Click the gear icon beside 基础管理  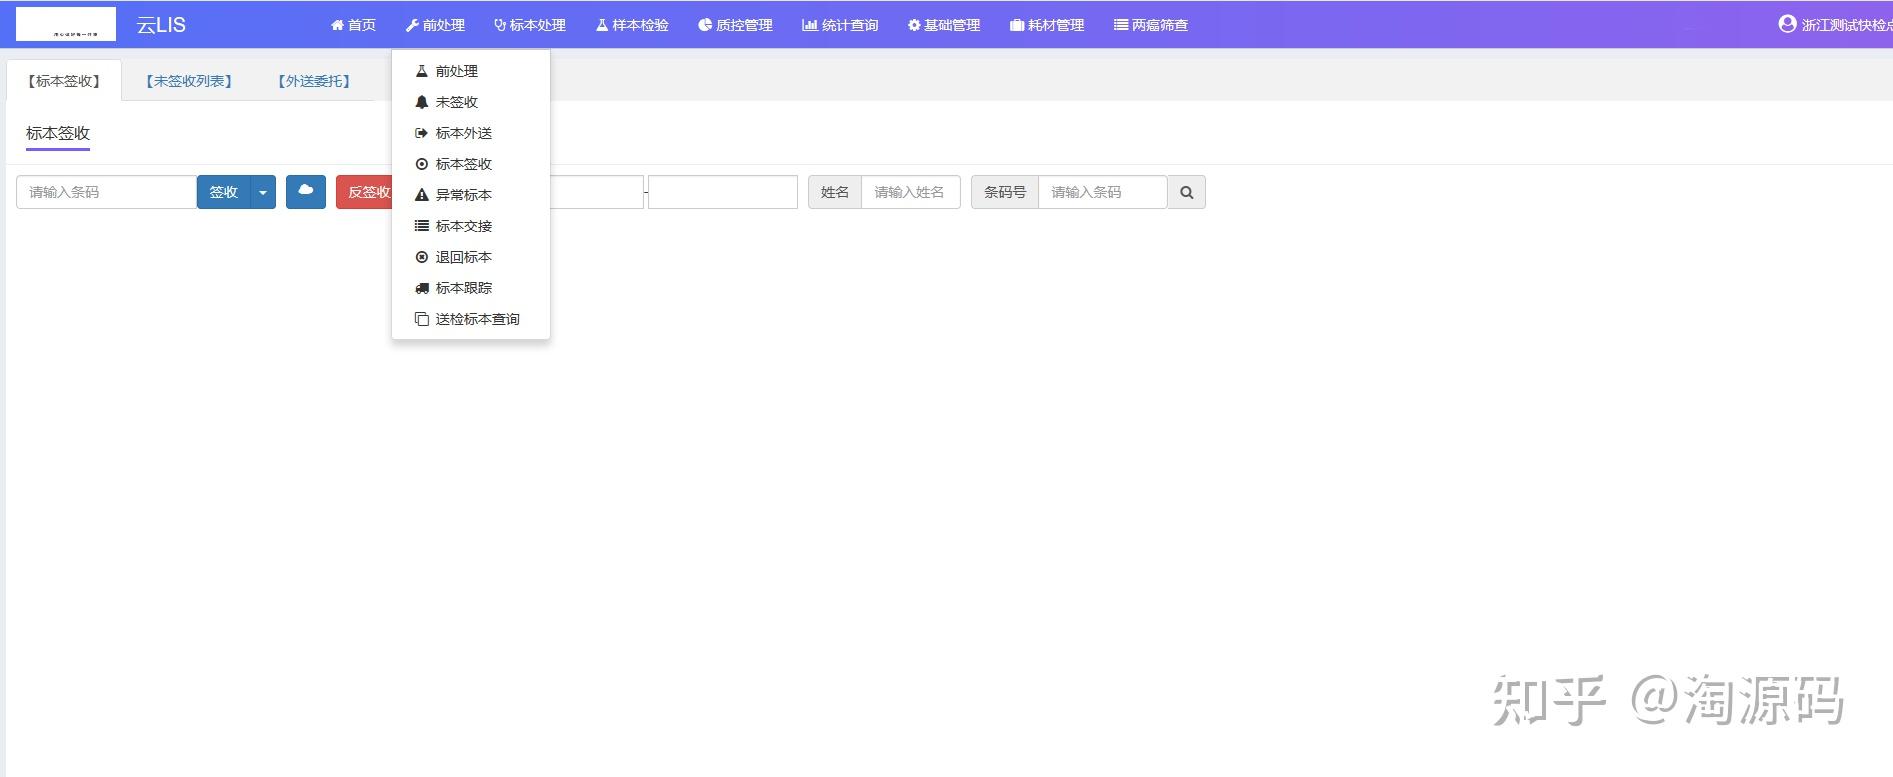[x=914, y=25]
